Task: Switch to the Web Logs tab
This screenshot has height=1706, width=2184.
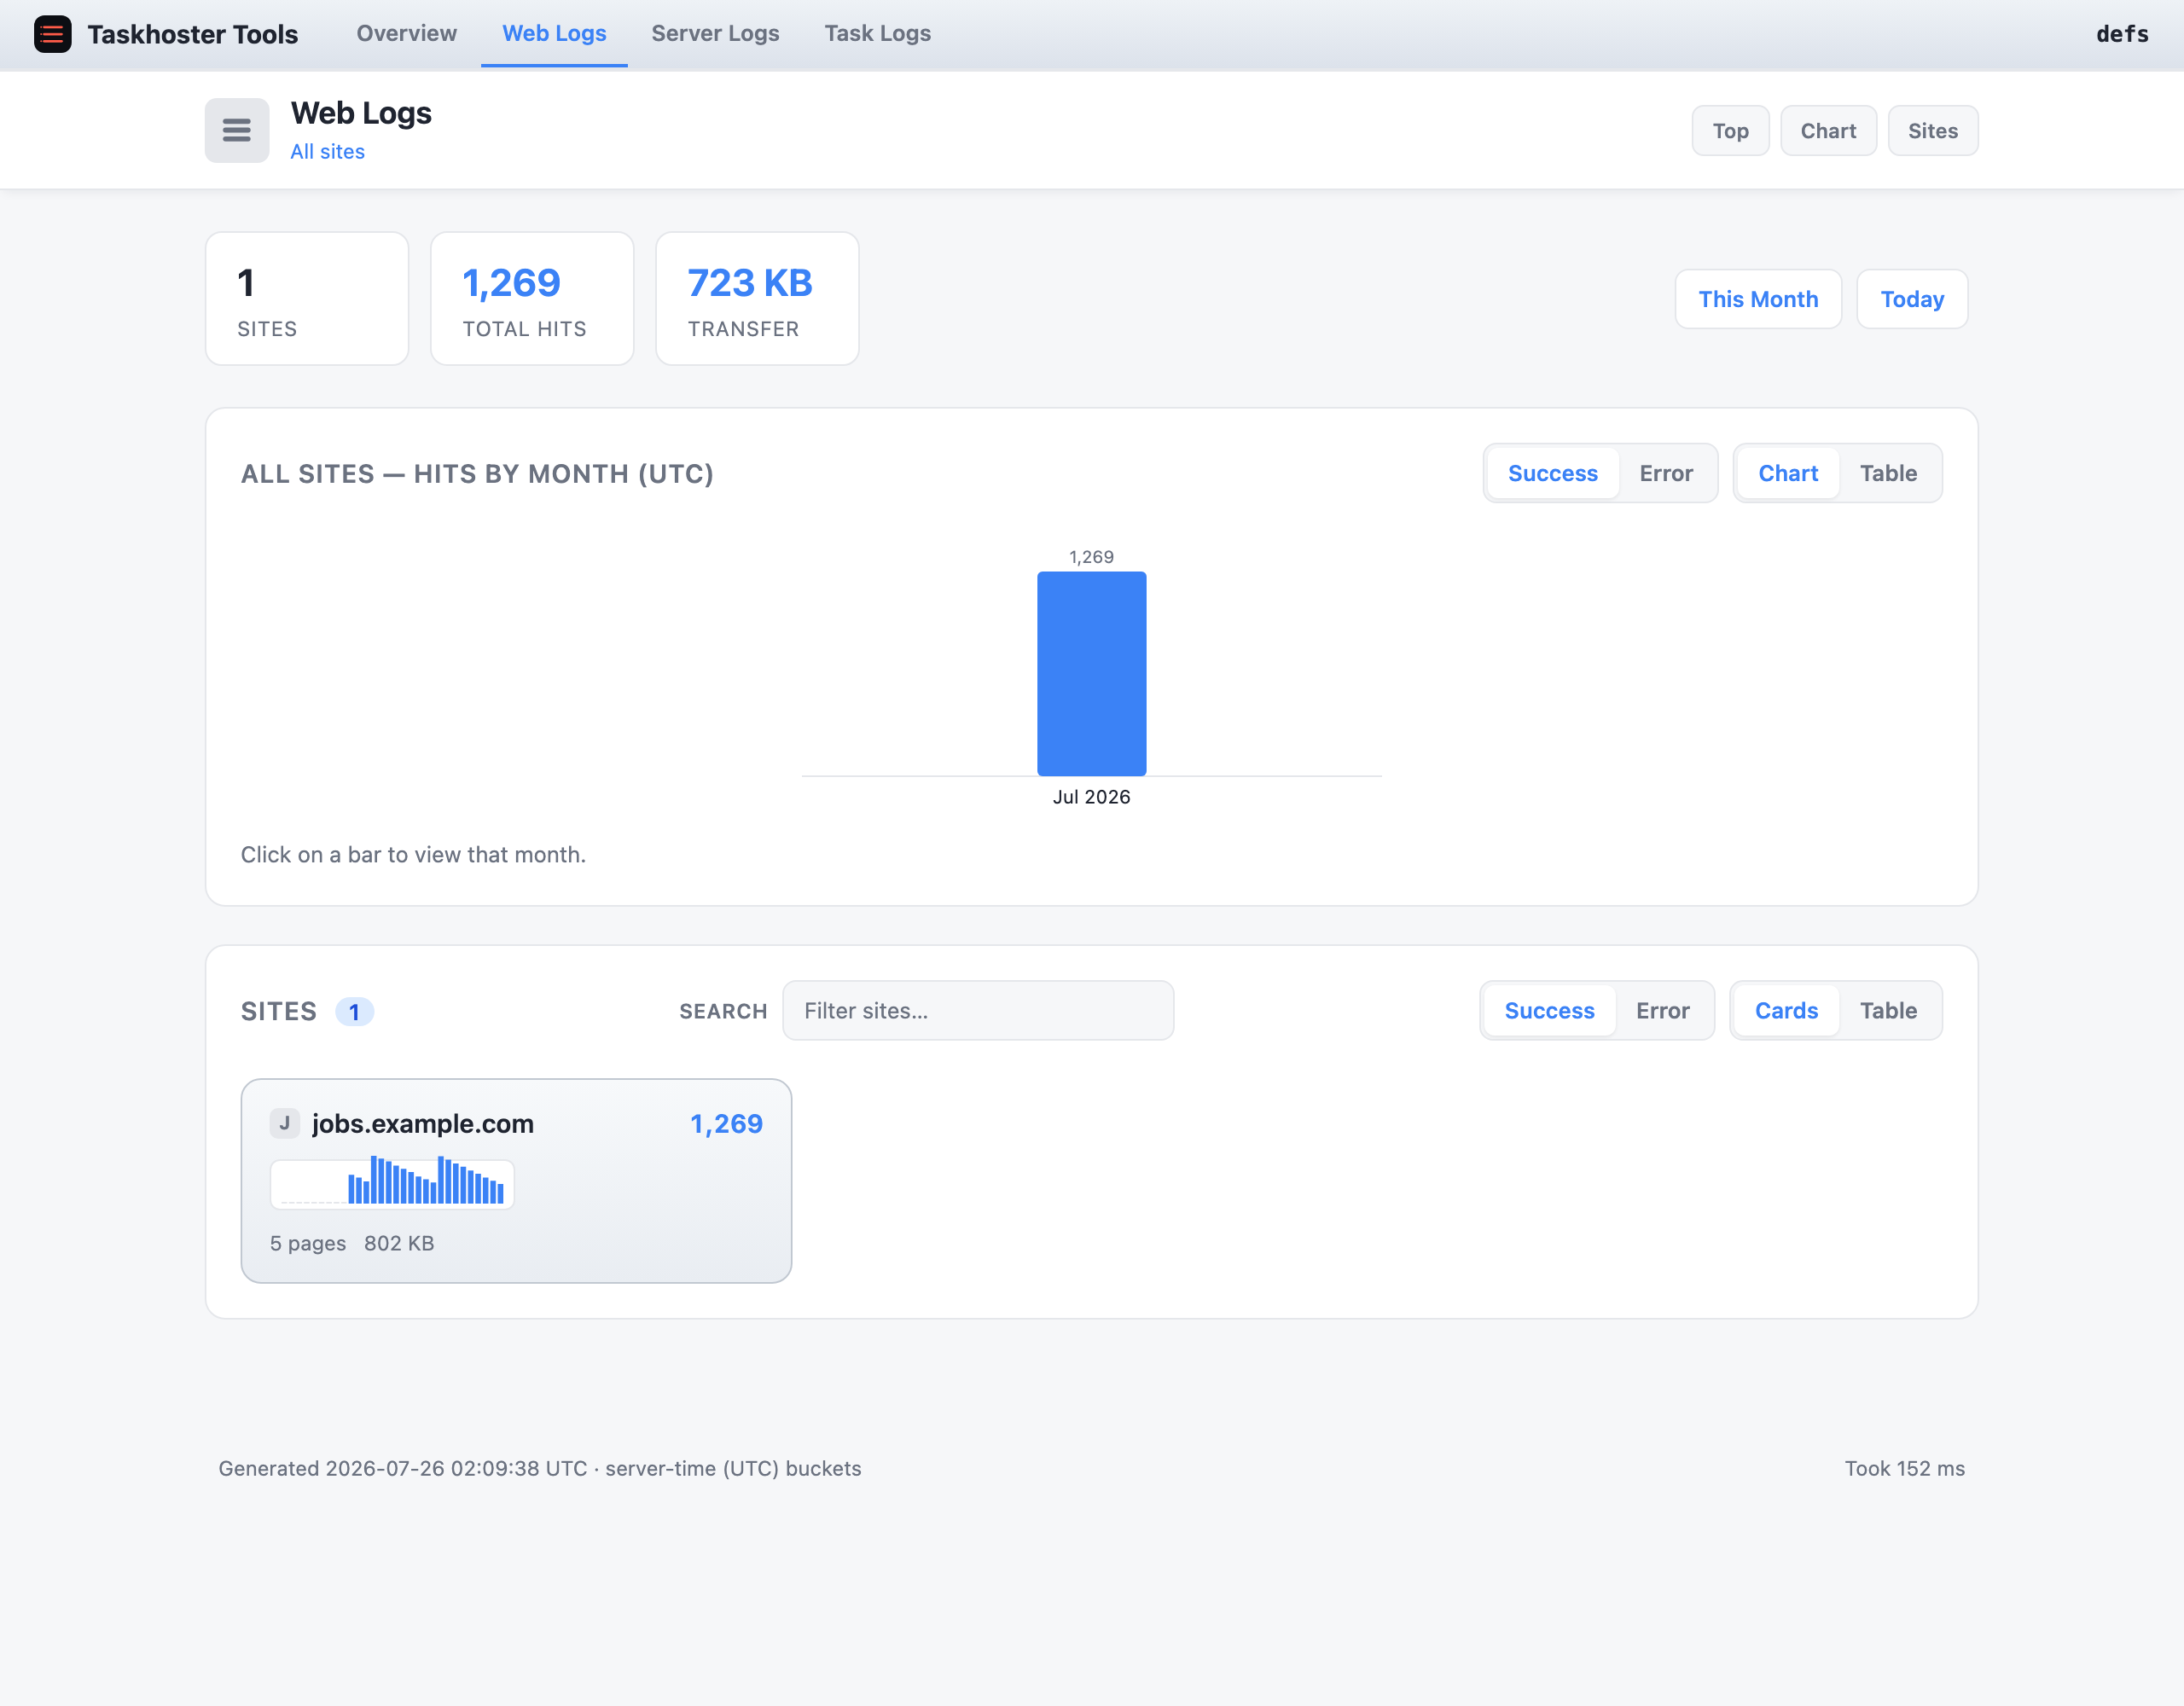Action: 554,33
